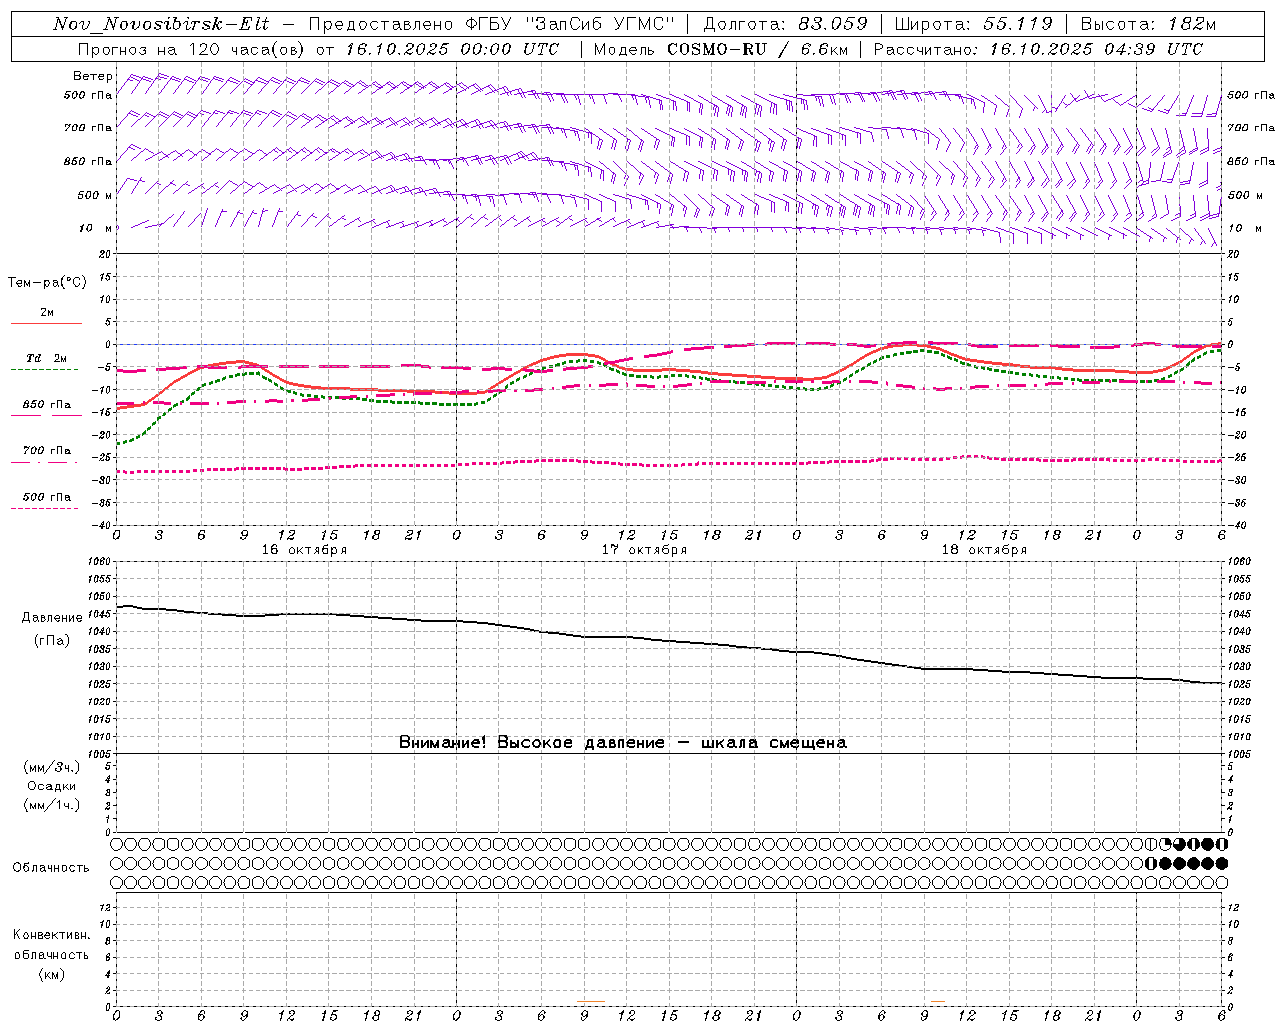
Task: Click the forecast start time 16.10.2025 00:00 UTC
Action: pos(452,49)
